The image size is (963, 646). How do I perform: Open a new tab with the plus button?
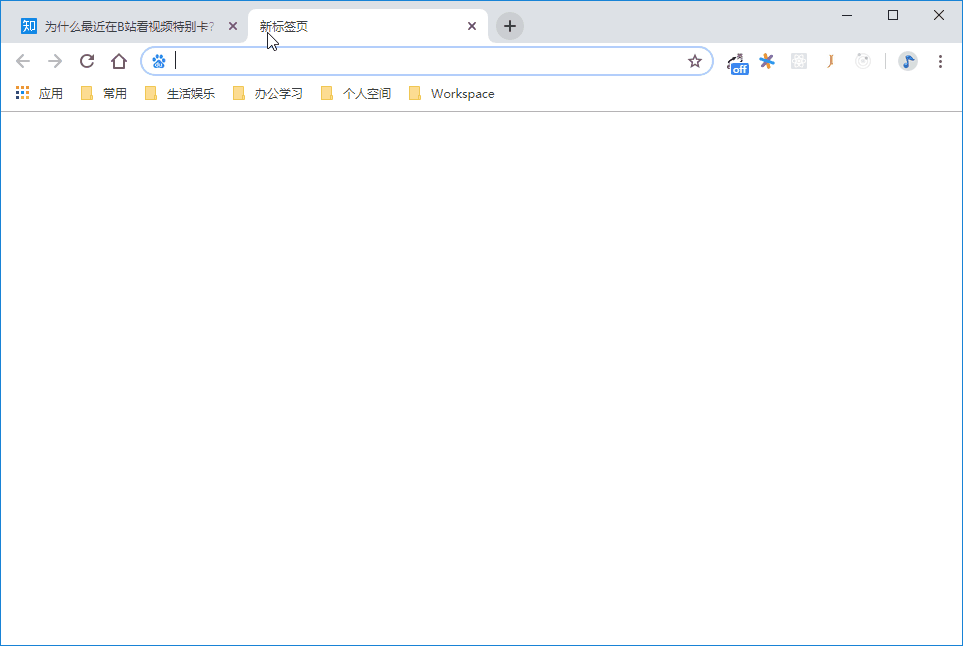(x=509, y=26)
